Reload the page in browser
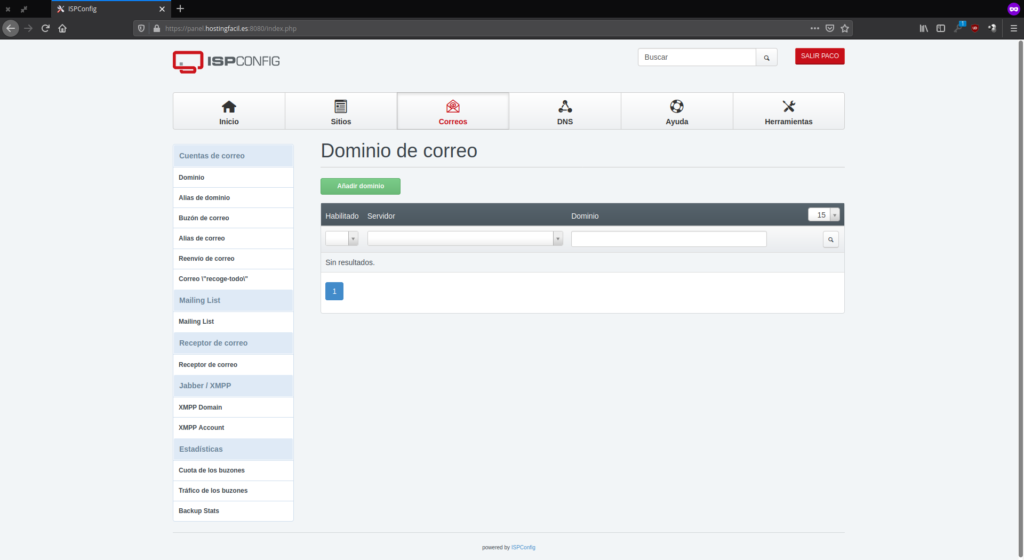 45,28
